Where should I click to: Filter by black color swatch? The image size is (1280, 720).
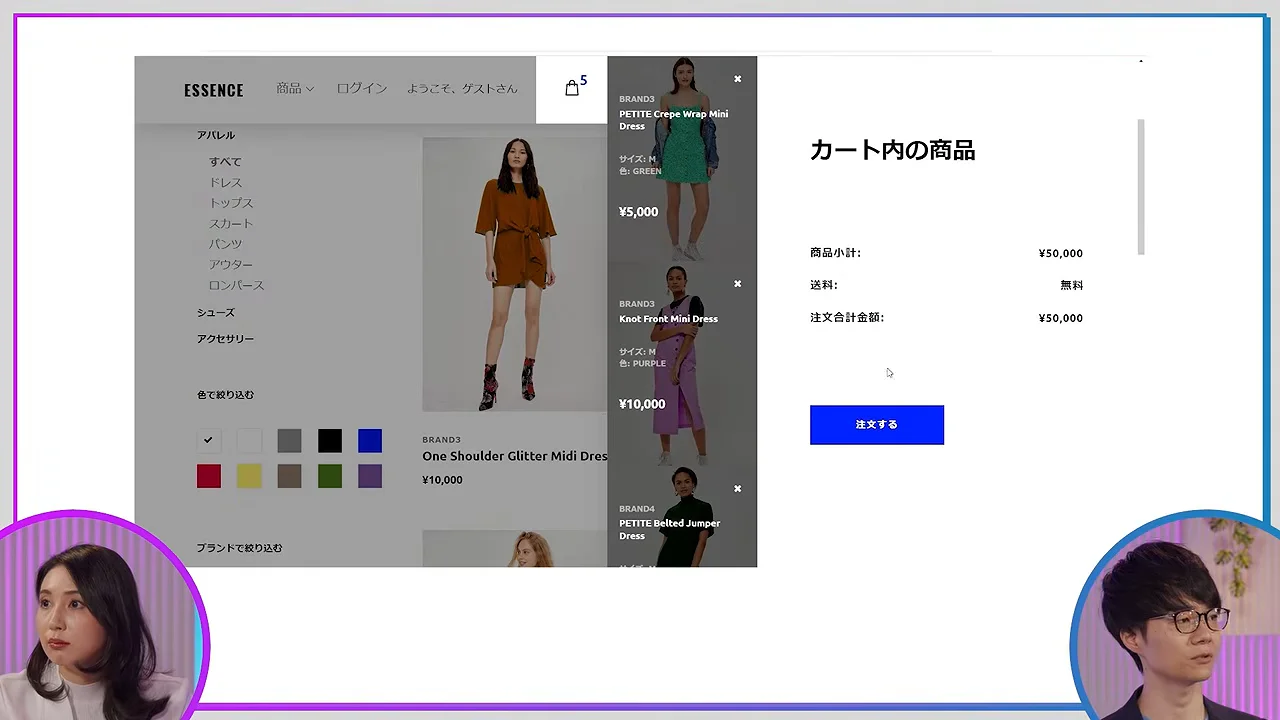pyautogui.click(x=330, y=440)
